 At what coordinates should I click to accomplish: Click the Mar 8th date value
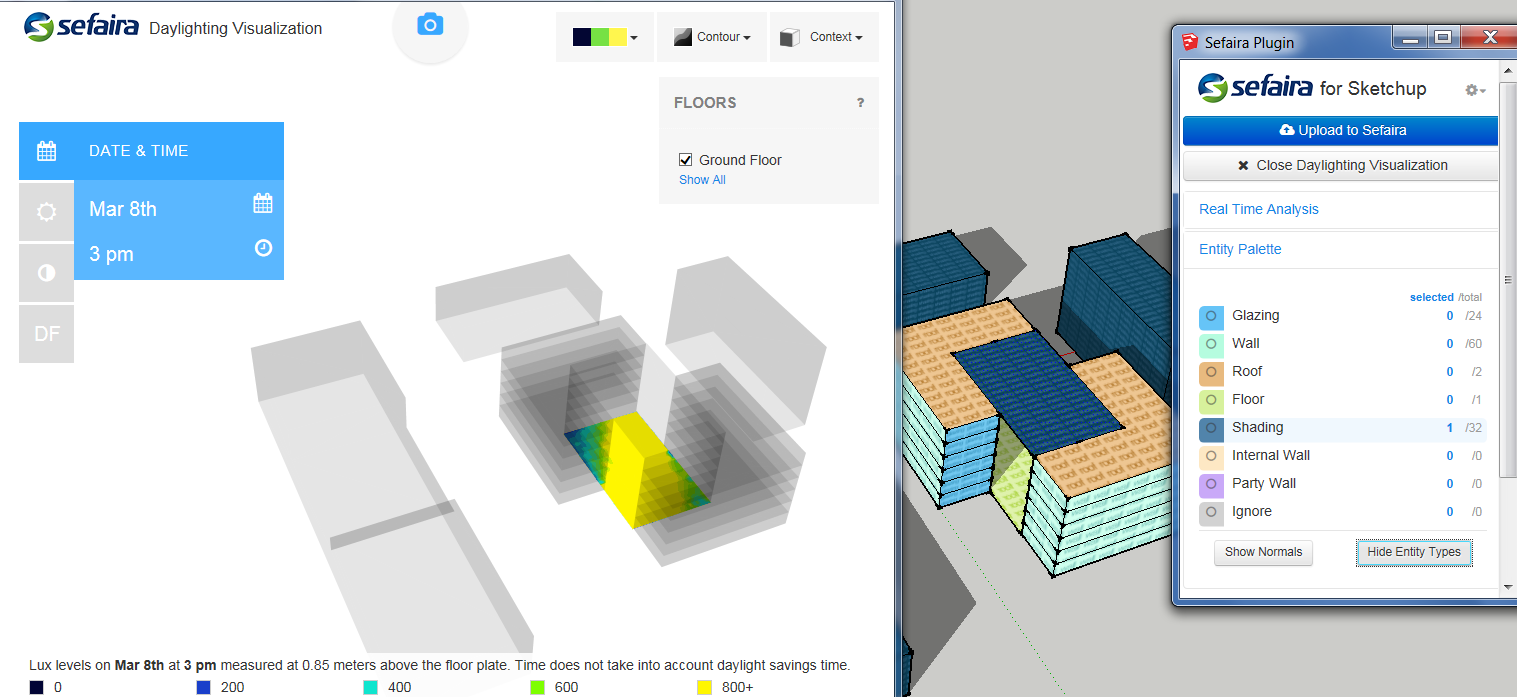(123, 209)
